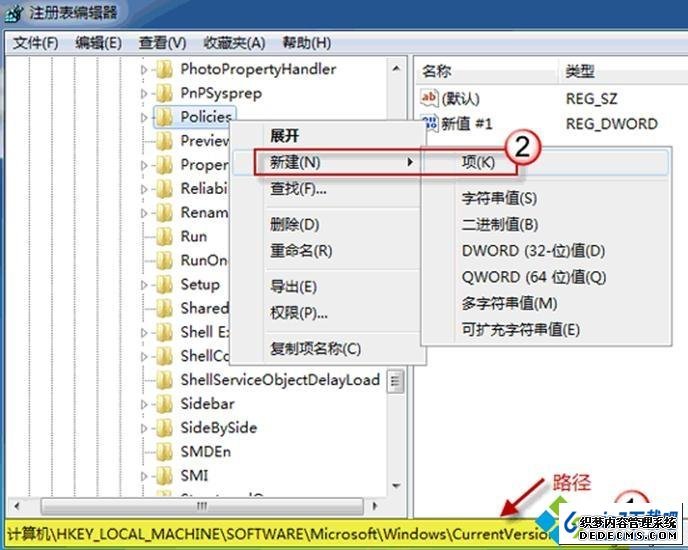Click the registry editor title bar icon

13,13
